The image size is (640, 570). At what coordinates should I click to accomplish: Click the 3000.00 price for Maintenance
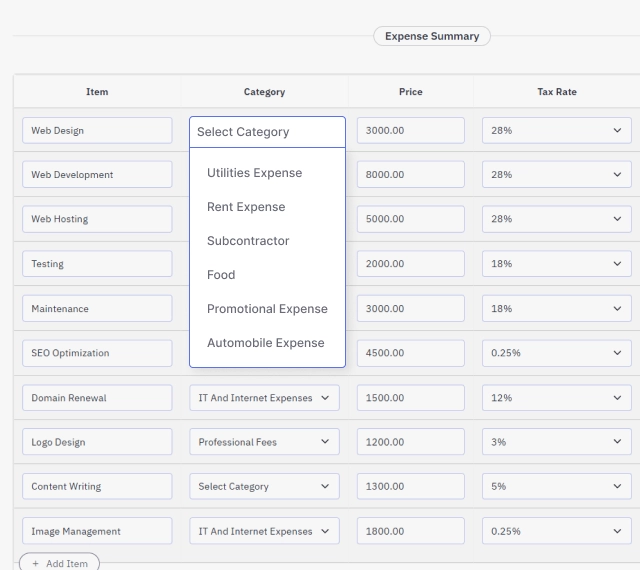click(411, 308)
